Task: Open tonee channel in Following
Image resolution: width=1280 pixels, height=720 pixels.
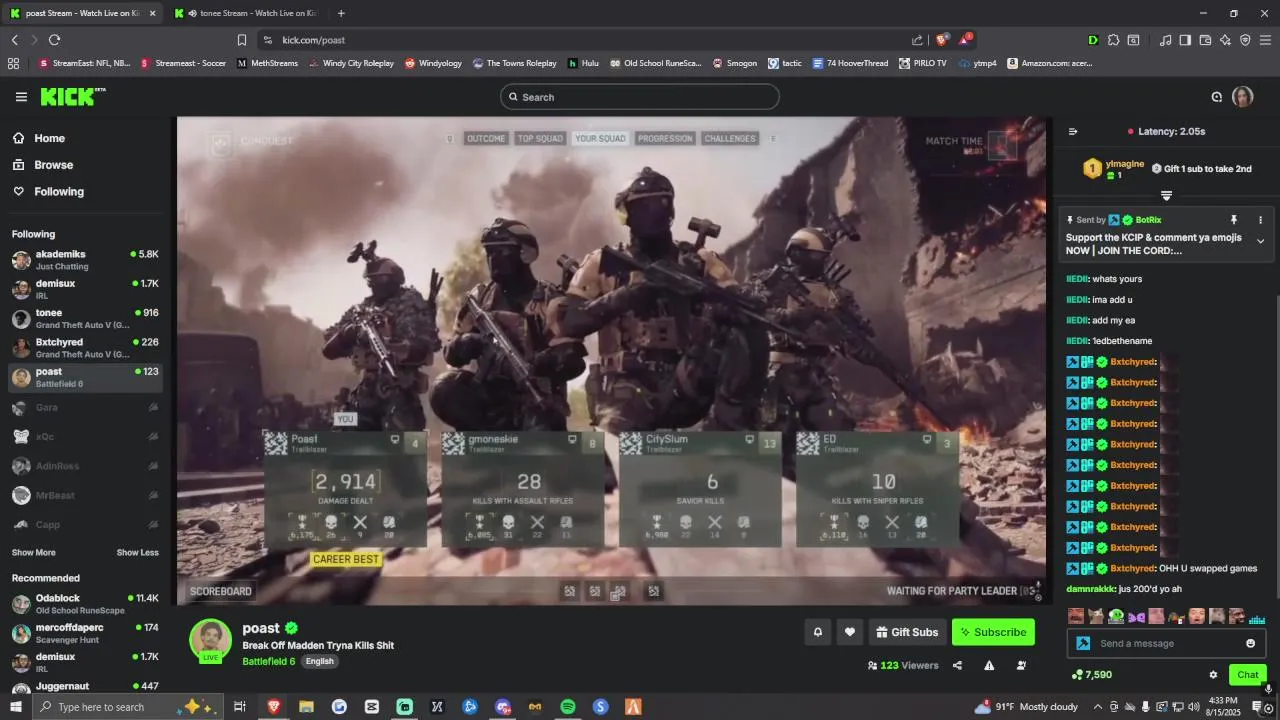Action: pyautogui.click(x=85, y=318)
